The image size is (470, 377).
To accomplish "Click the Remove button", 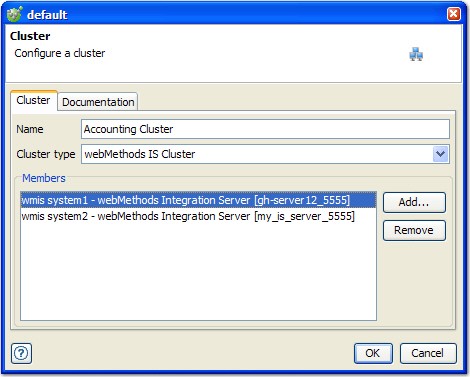I will coord(414,230).
